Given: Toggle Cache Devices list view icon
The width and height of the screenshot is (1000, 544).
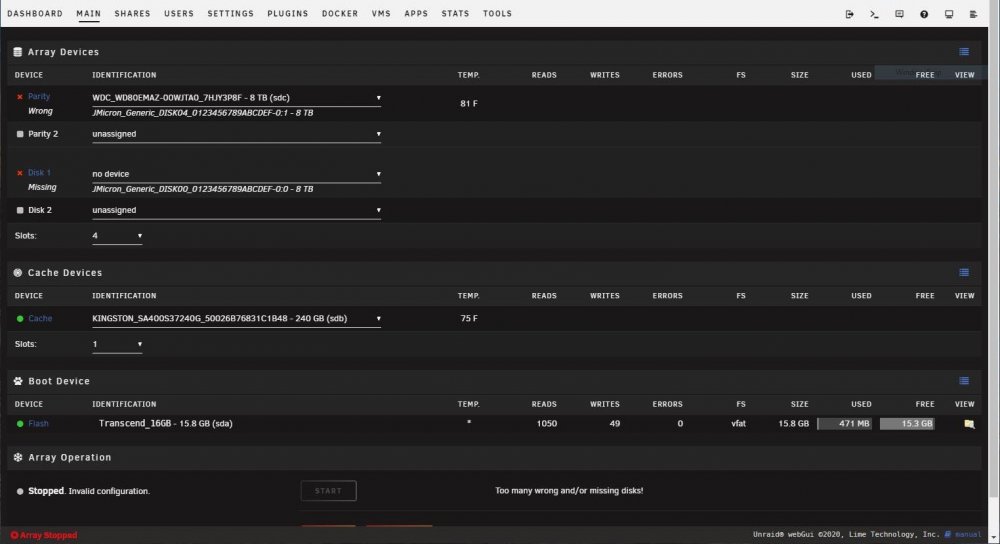Looking at the screenshot, I should [x=964, y=272].
